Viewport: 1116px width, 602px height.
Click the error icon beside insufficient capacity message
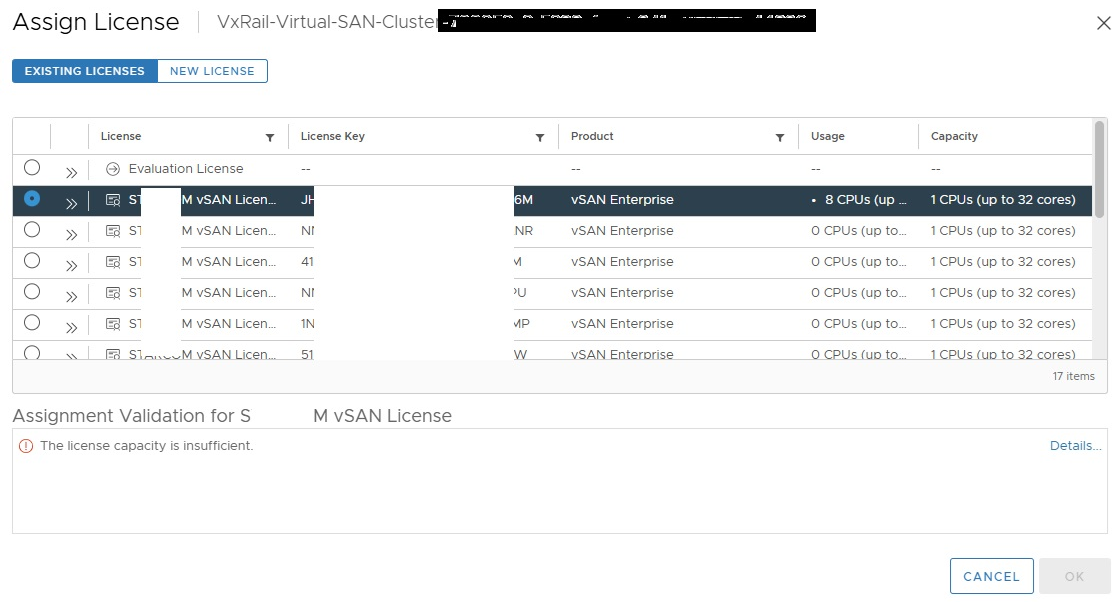[x=26, y=446]
